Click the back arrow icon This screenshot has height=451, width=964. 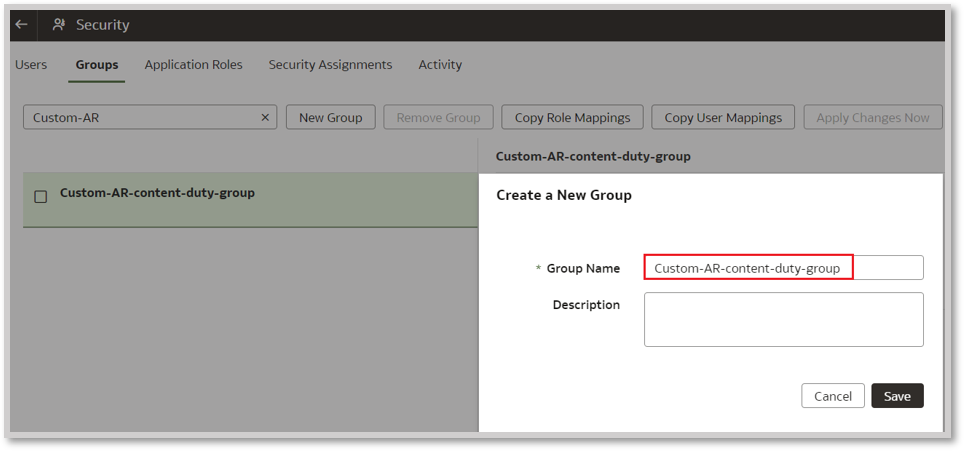[x=21, y=24]
